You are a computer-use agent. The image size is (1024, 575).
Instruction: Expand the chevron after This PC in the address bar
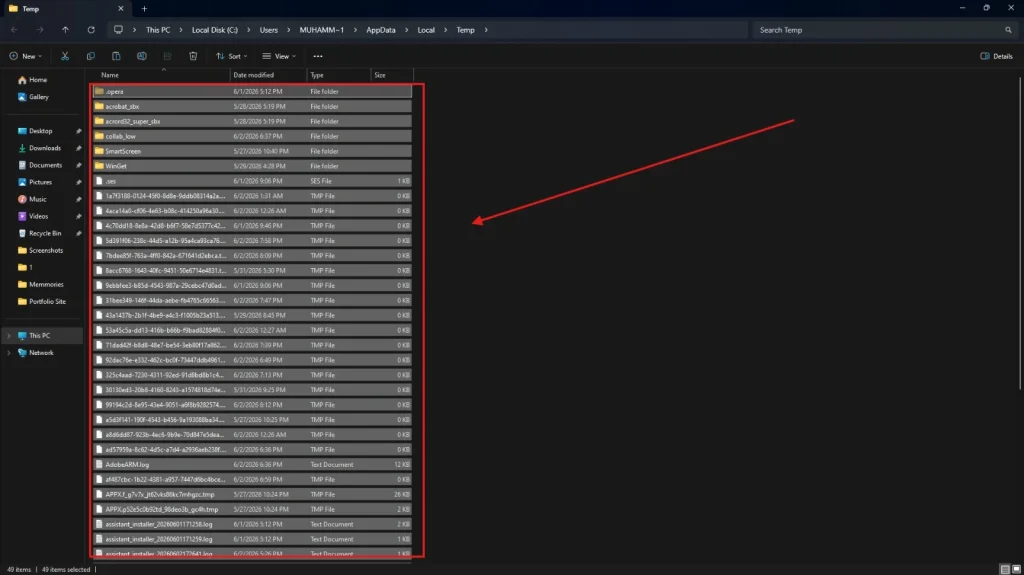(180, 30)
